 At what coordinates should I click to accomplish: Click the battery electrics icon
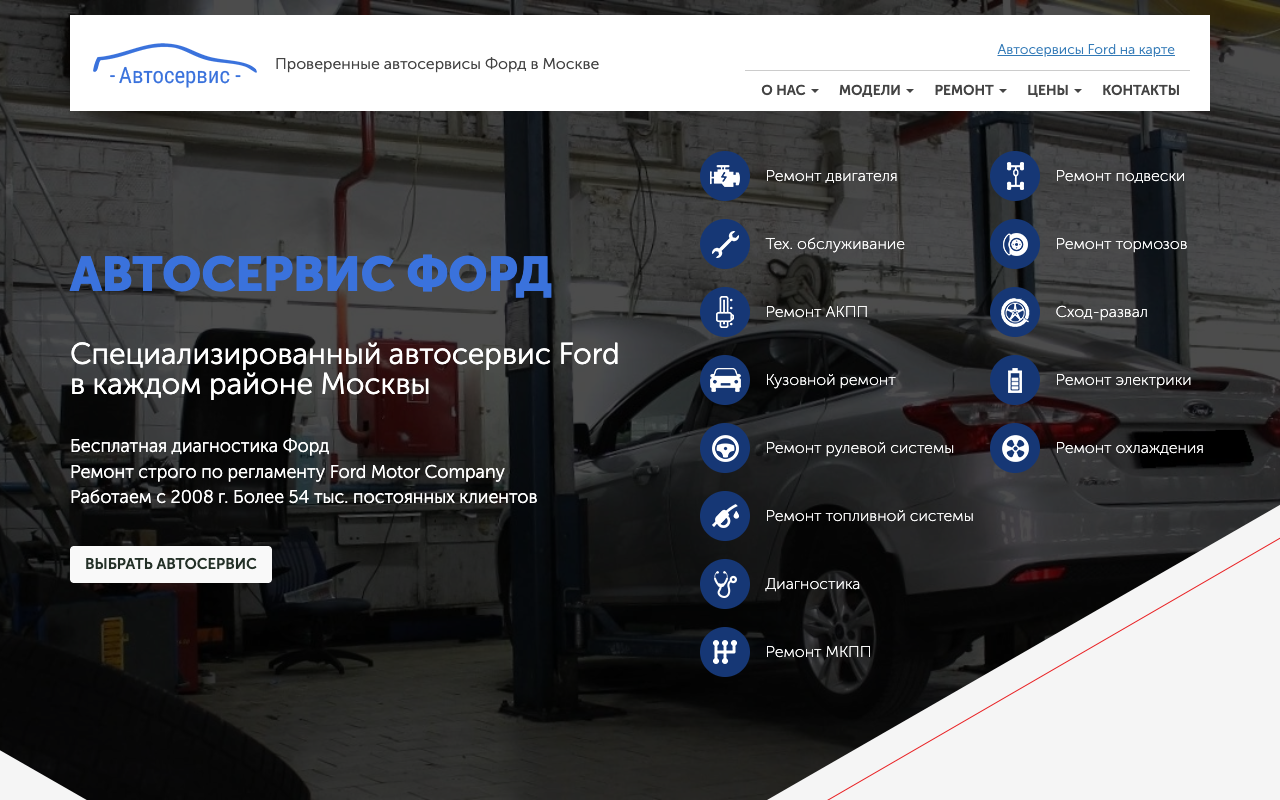(x=1015, y=380)
